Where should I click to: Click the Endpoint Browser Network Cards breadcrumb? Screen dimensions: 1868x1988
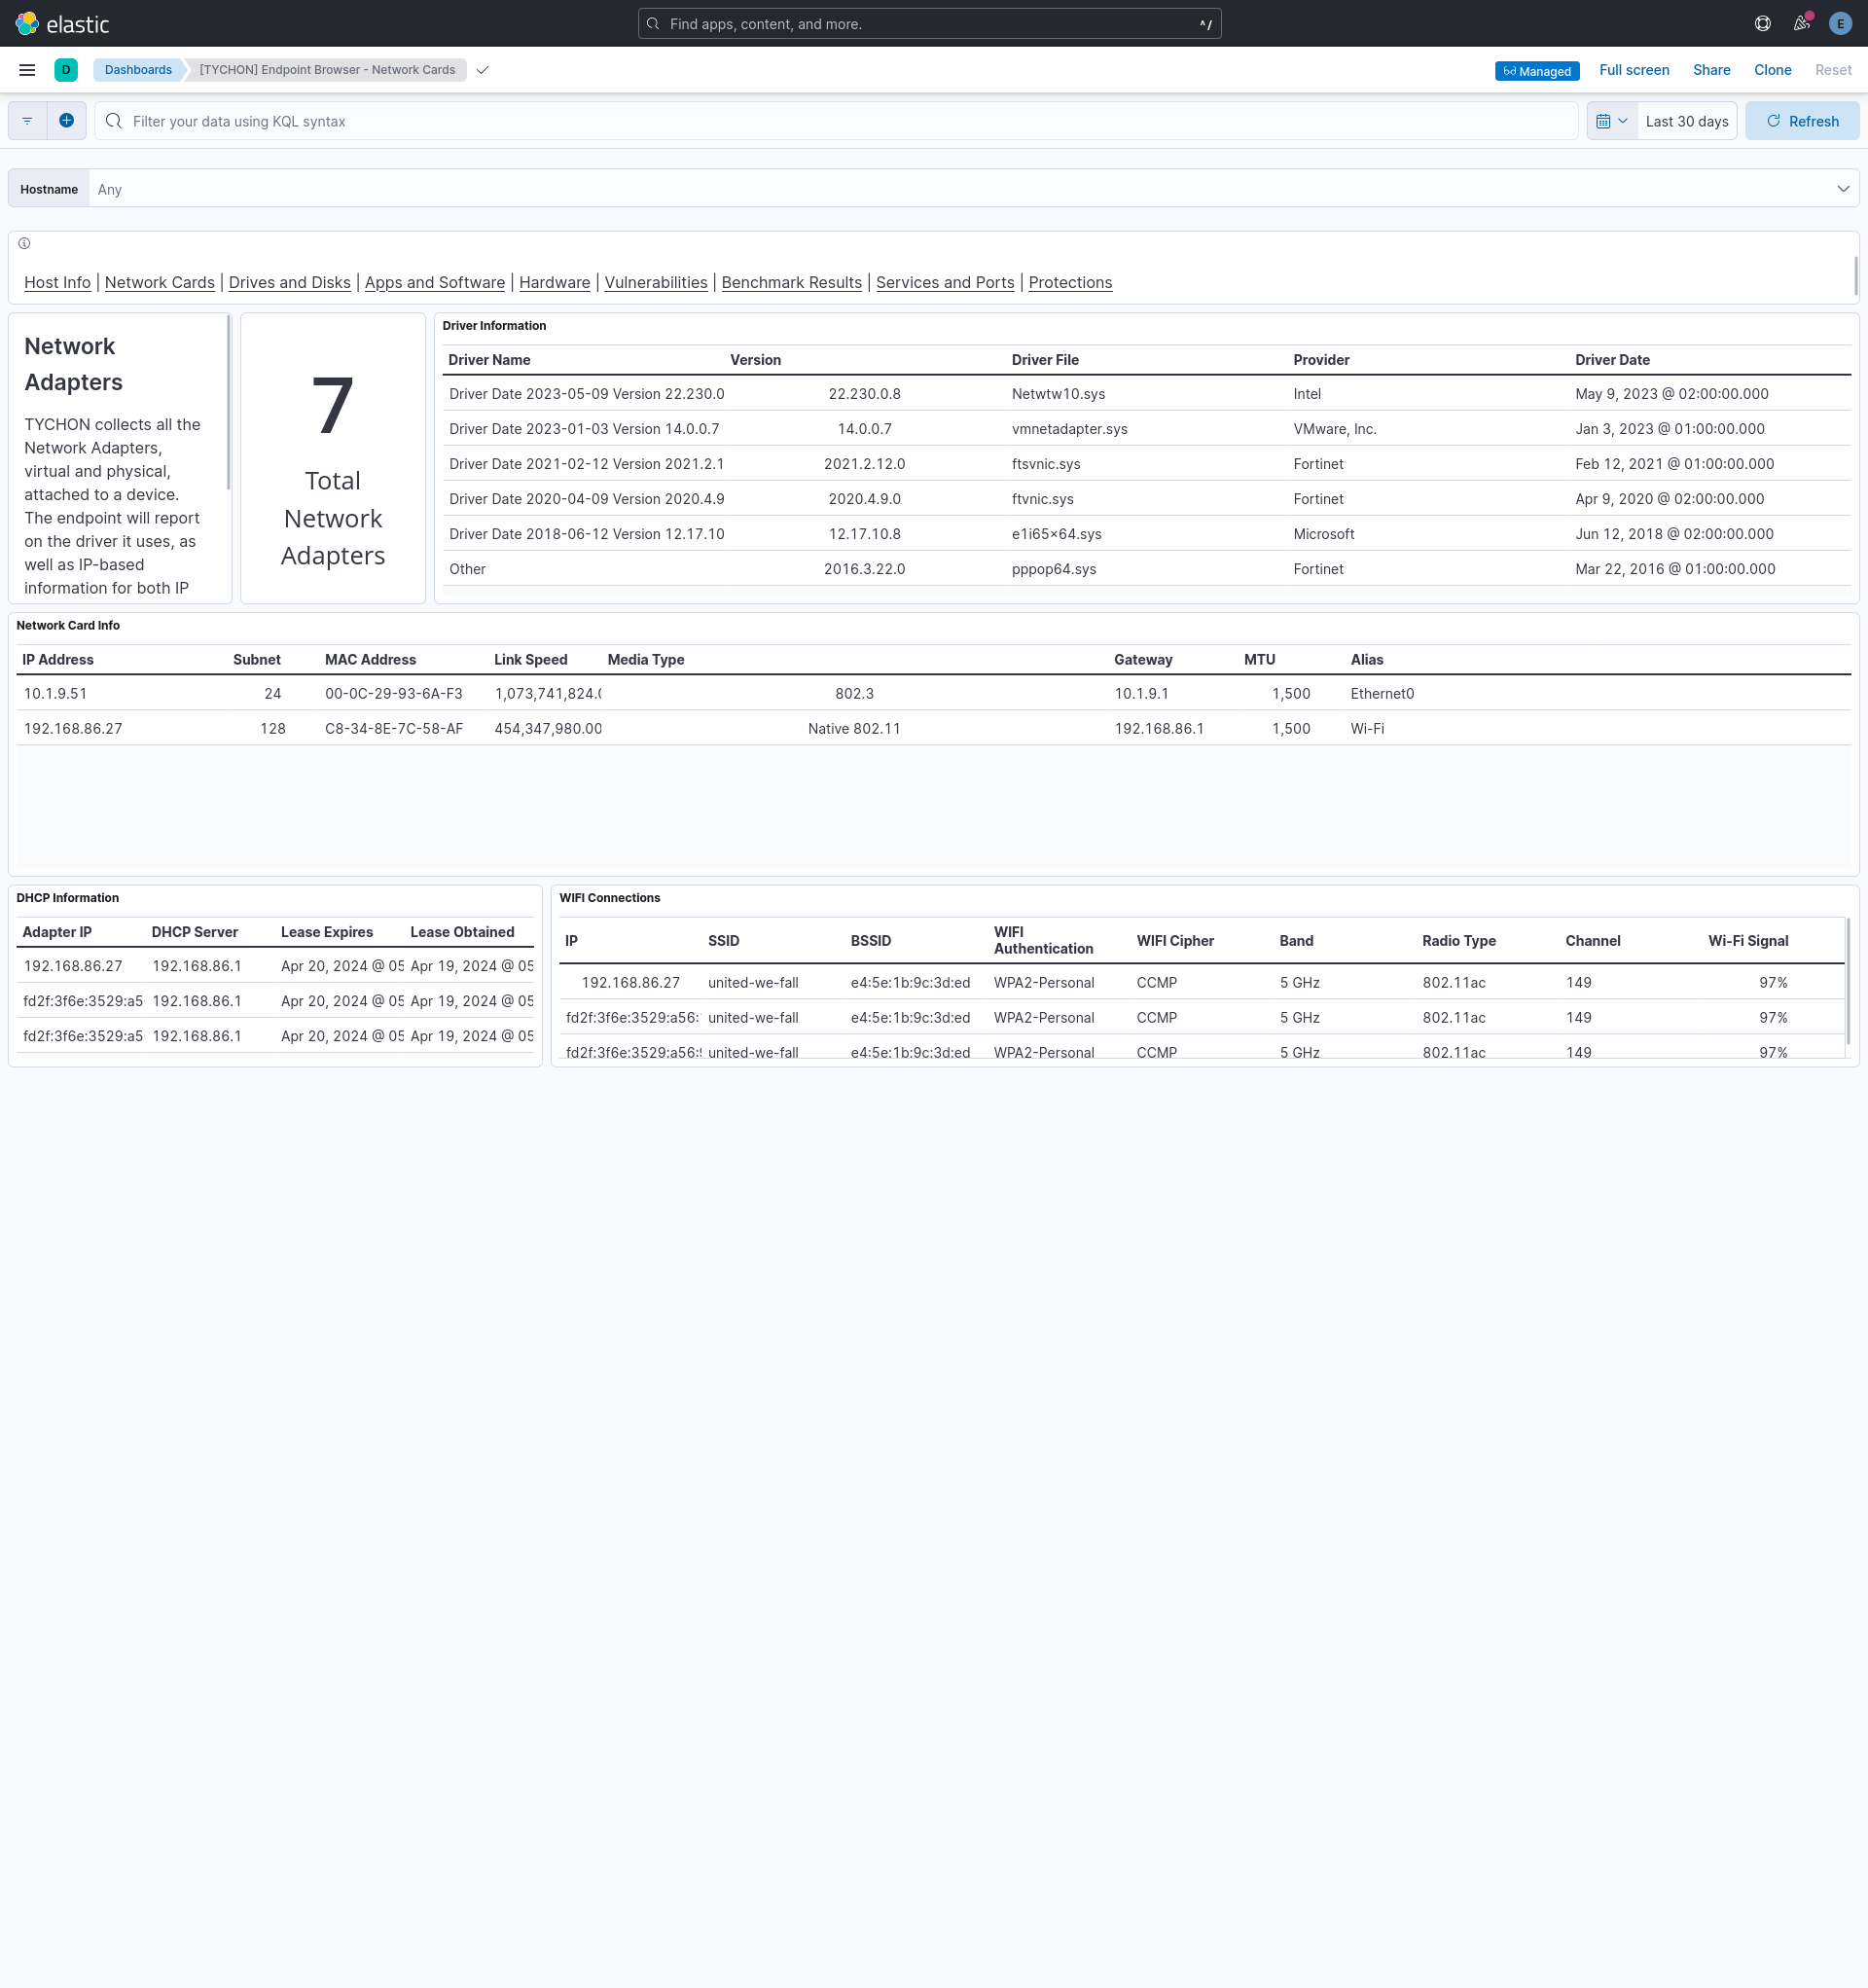[327, 70]
